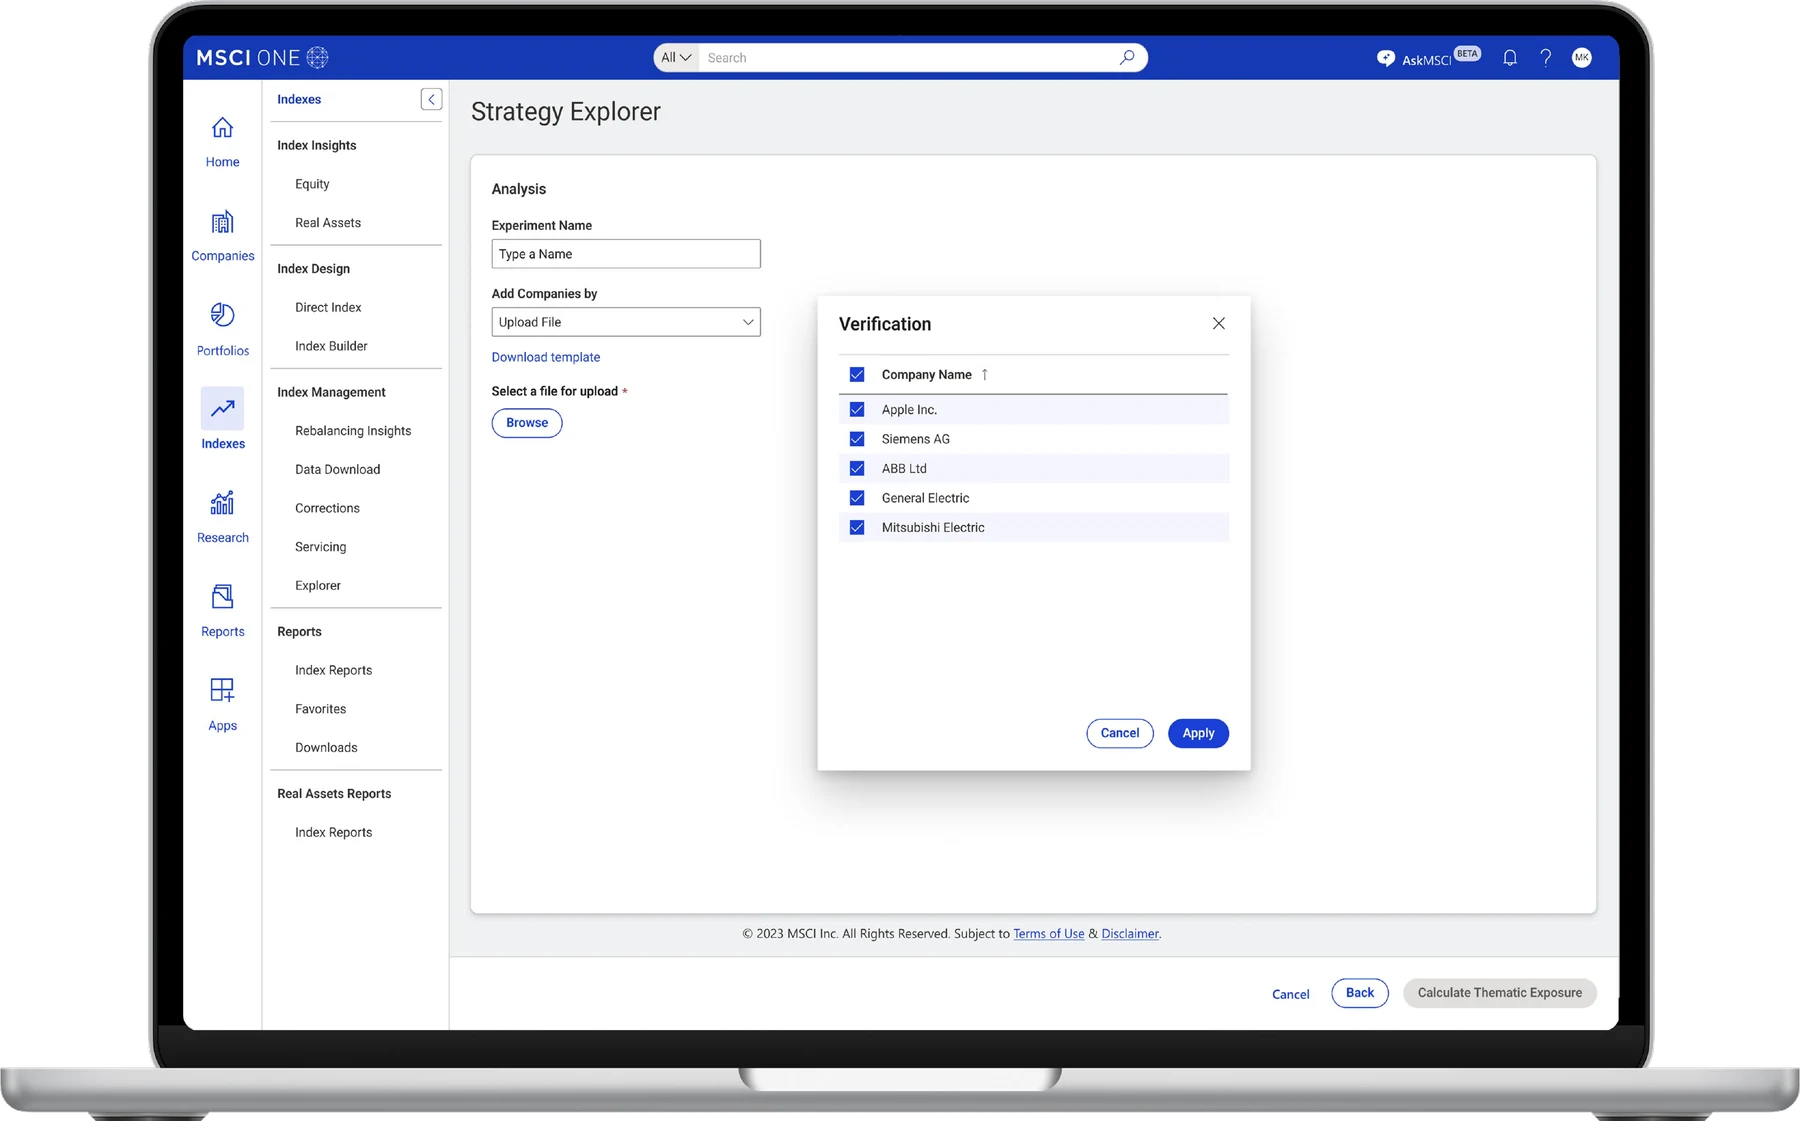Image resolution: width=1800 pixels, height=1121 pixels.
Task: Click Calculate Thematic Exposure button
Action: [1500, 993]
